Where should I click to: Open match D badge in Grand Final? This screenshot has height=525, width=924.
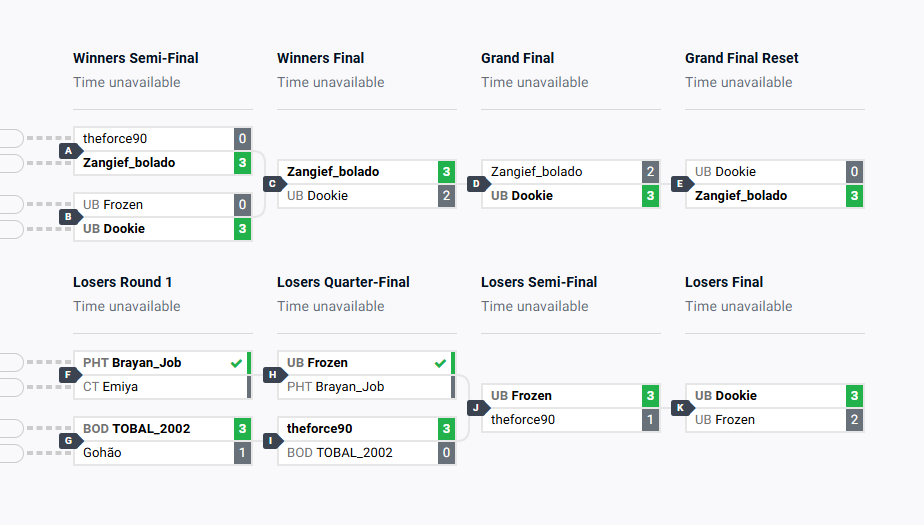tap(477, 183)
